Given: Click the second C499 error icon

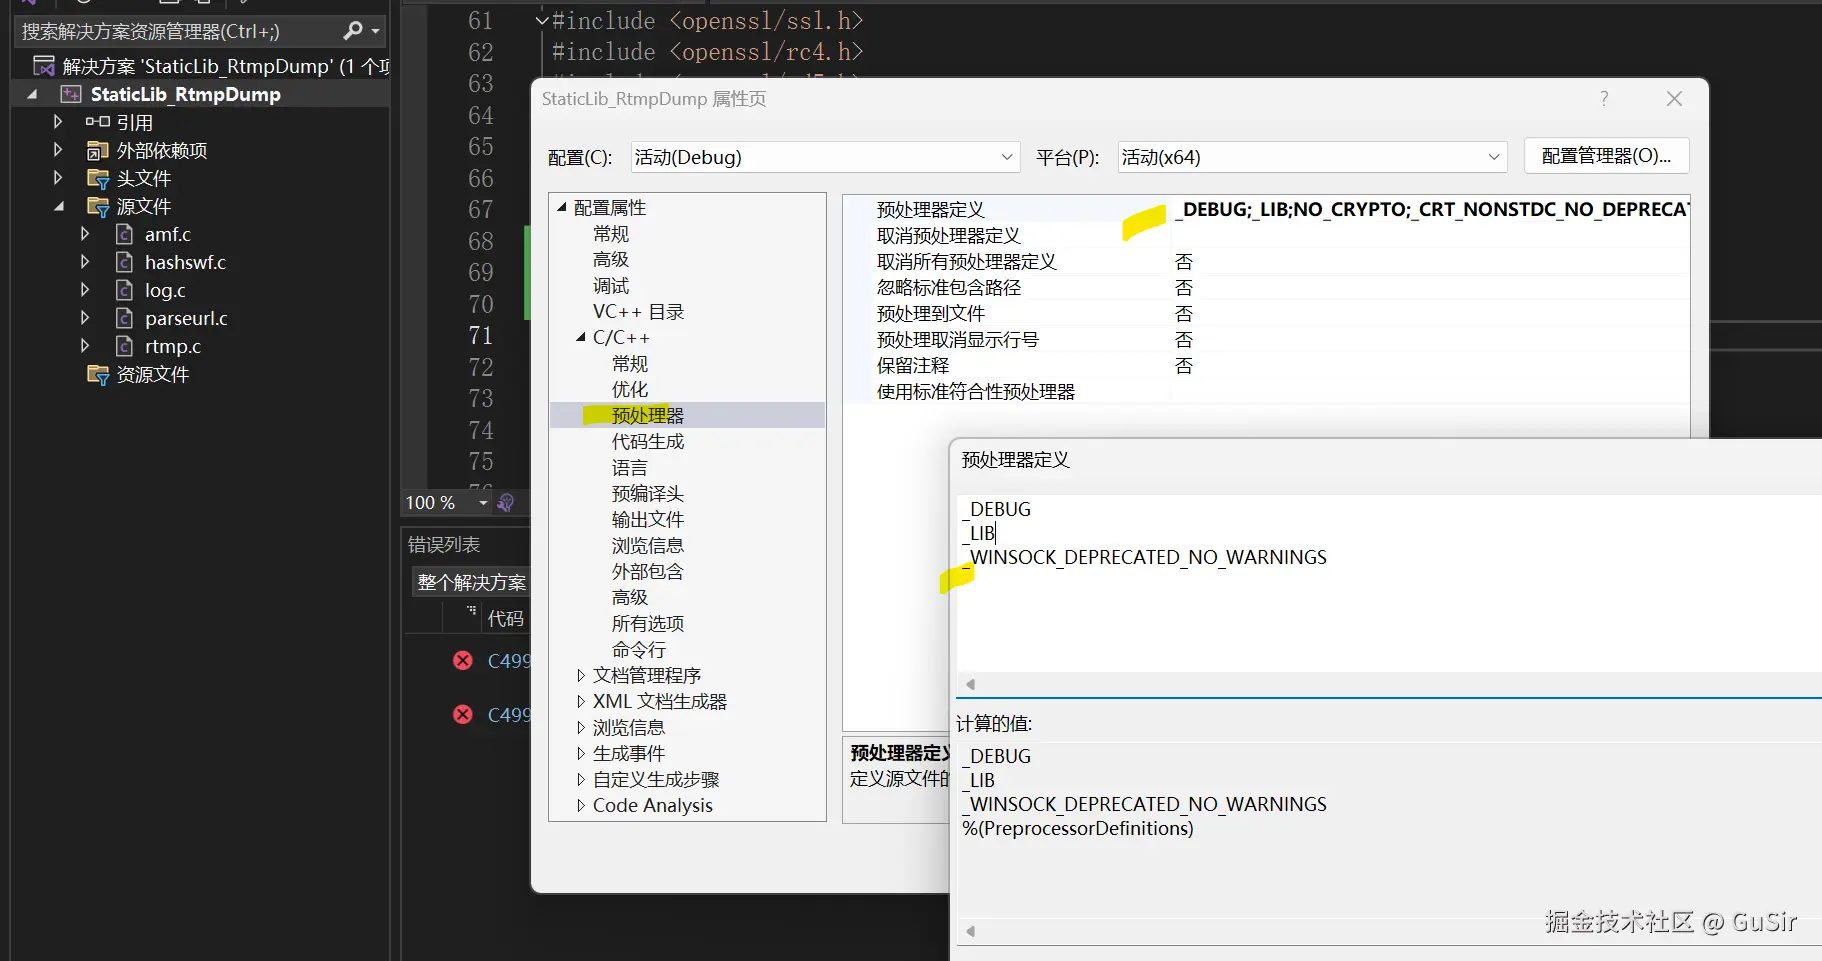Looking at the screenshot, I should tap(463, 714).
